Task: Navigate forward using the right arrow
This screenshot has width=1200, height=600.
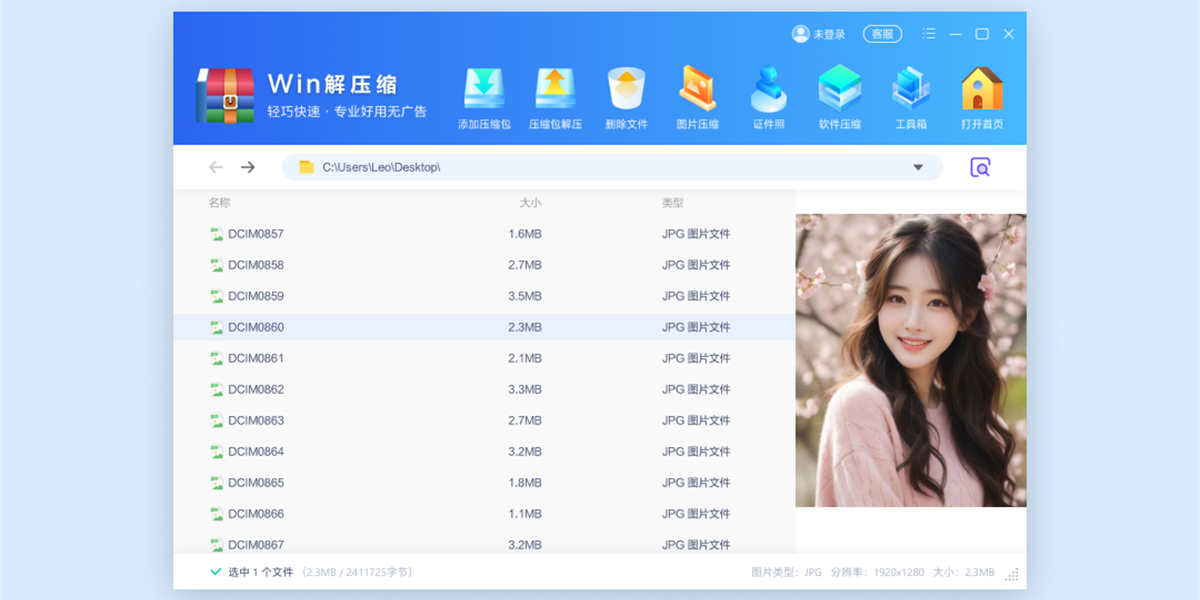Action: point(248,167)
